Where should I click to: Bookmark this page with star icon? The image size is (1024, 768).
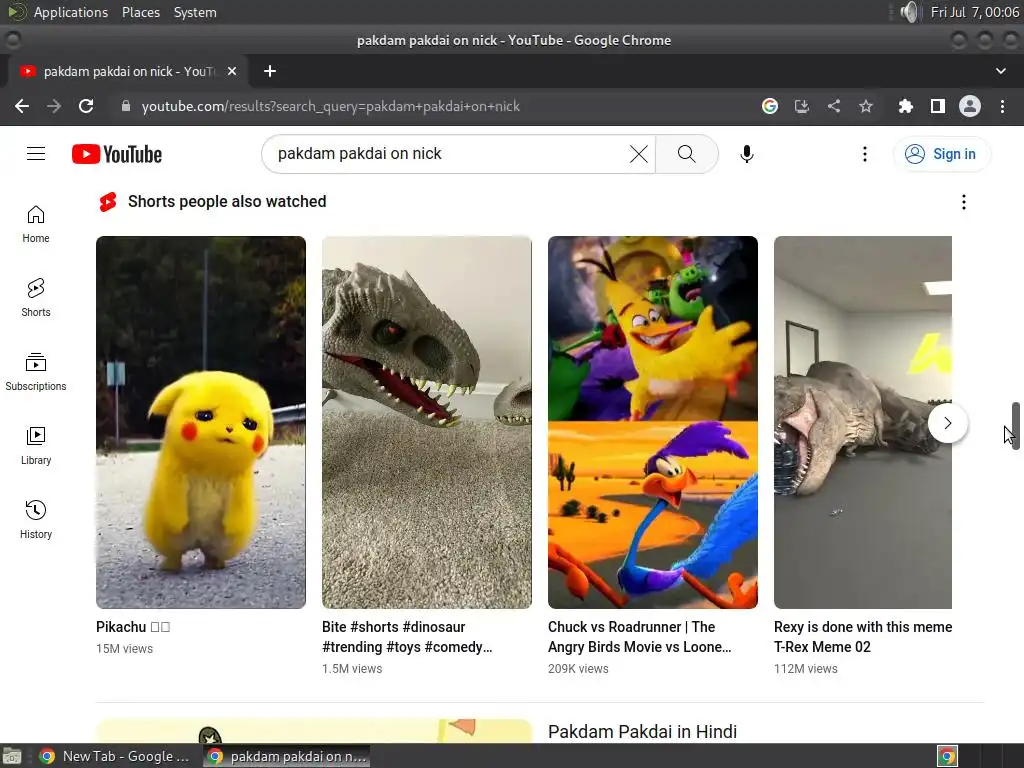tap(866, 106)
